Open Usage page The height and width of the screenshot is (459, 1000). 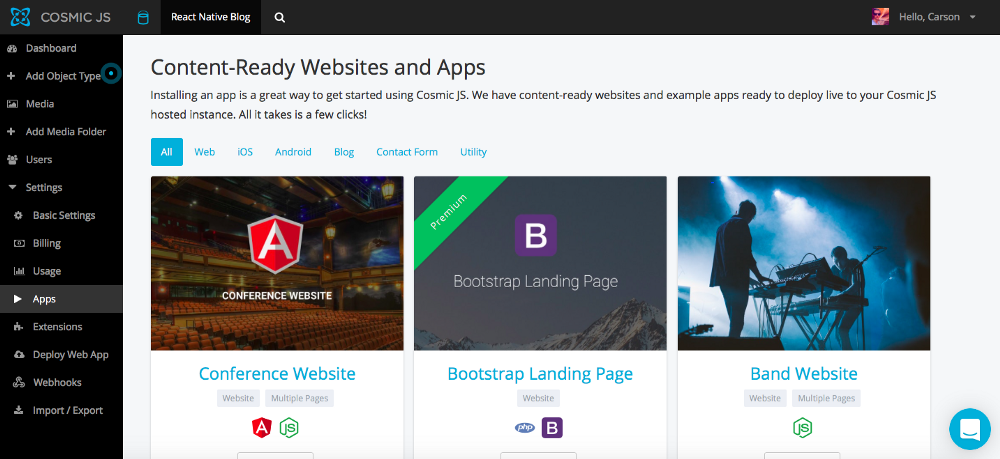point(47,271)
